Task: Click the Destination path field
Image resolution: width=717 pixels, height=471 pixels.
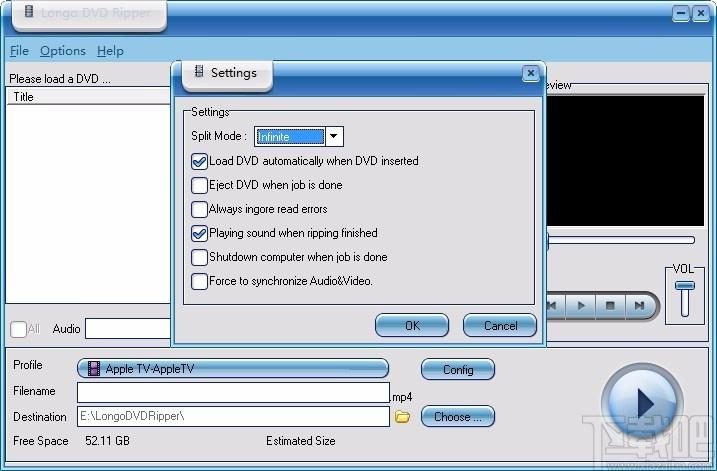Action: pos(233,417)
